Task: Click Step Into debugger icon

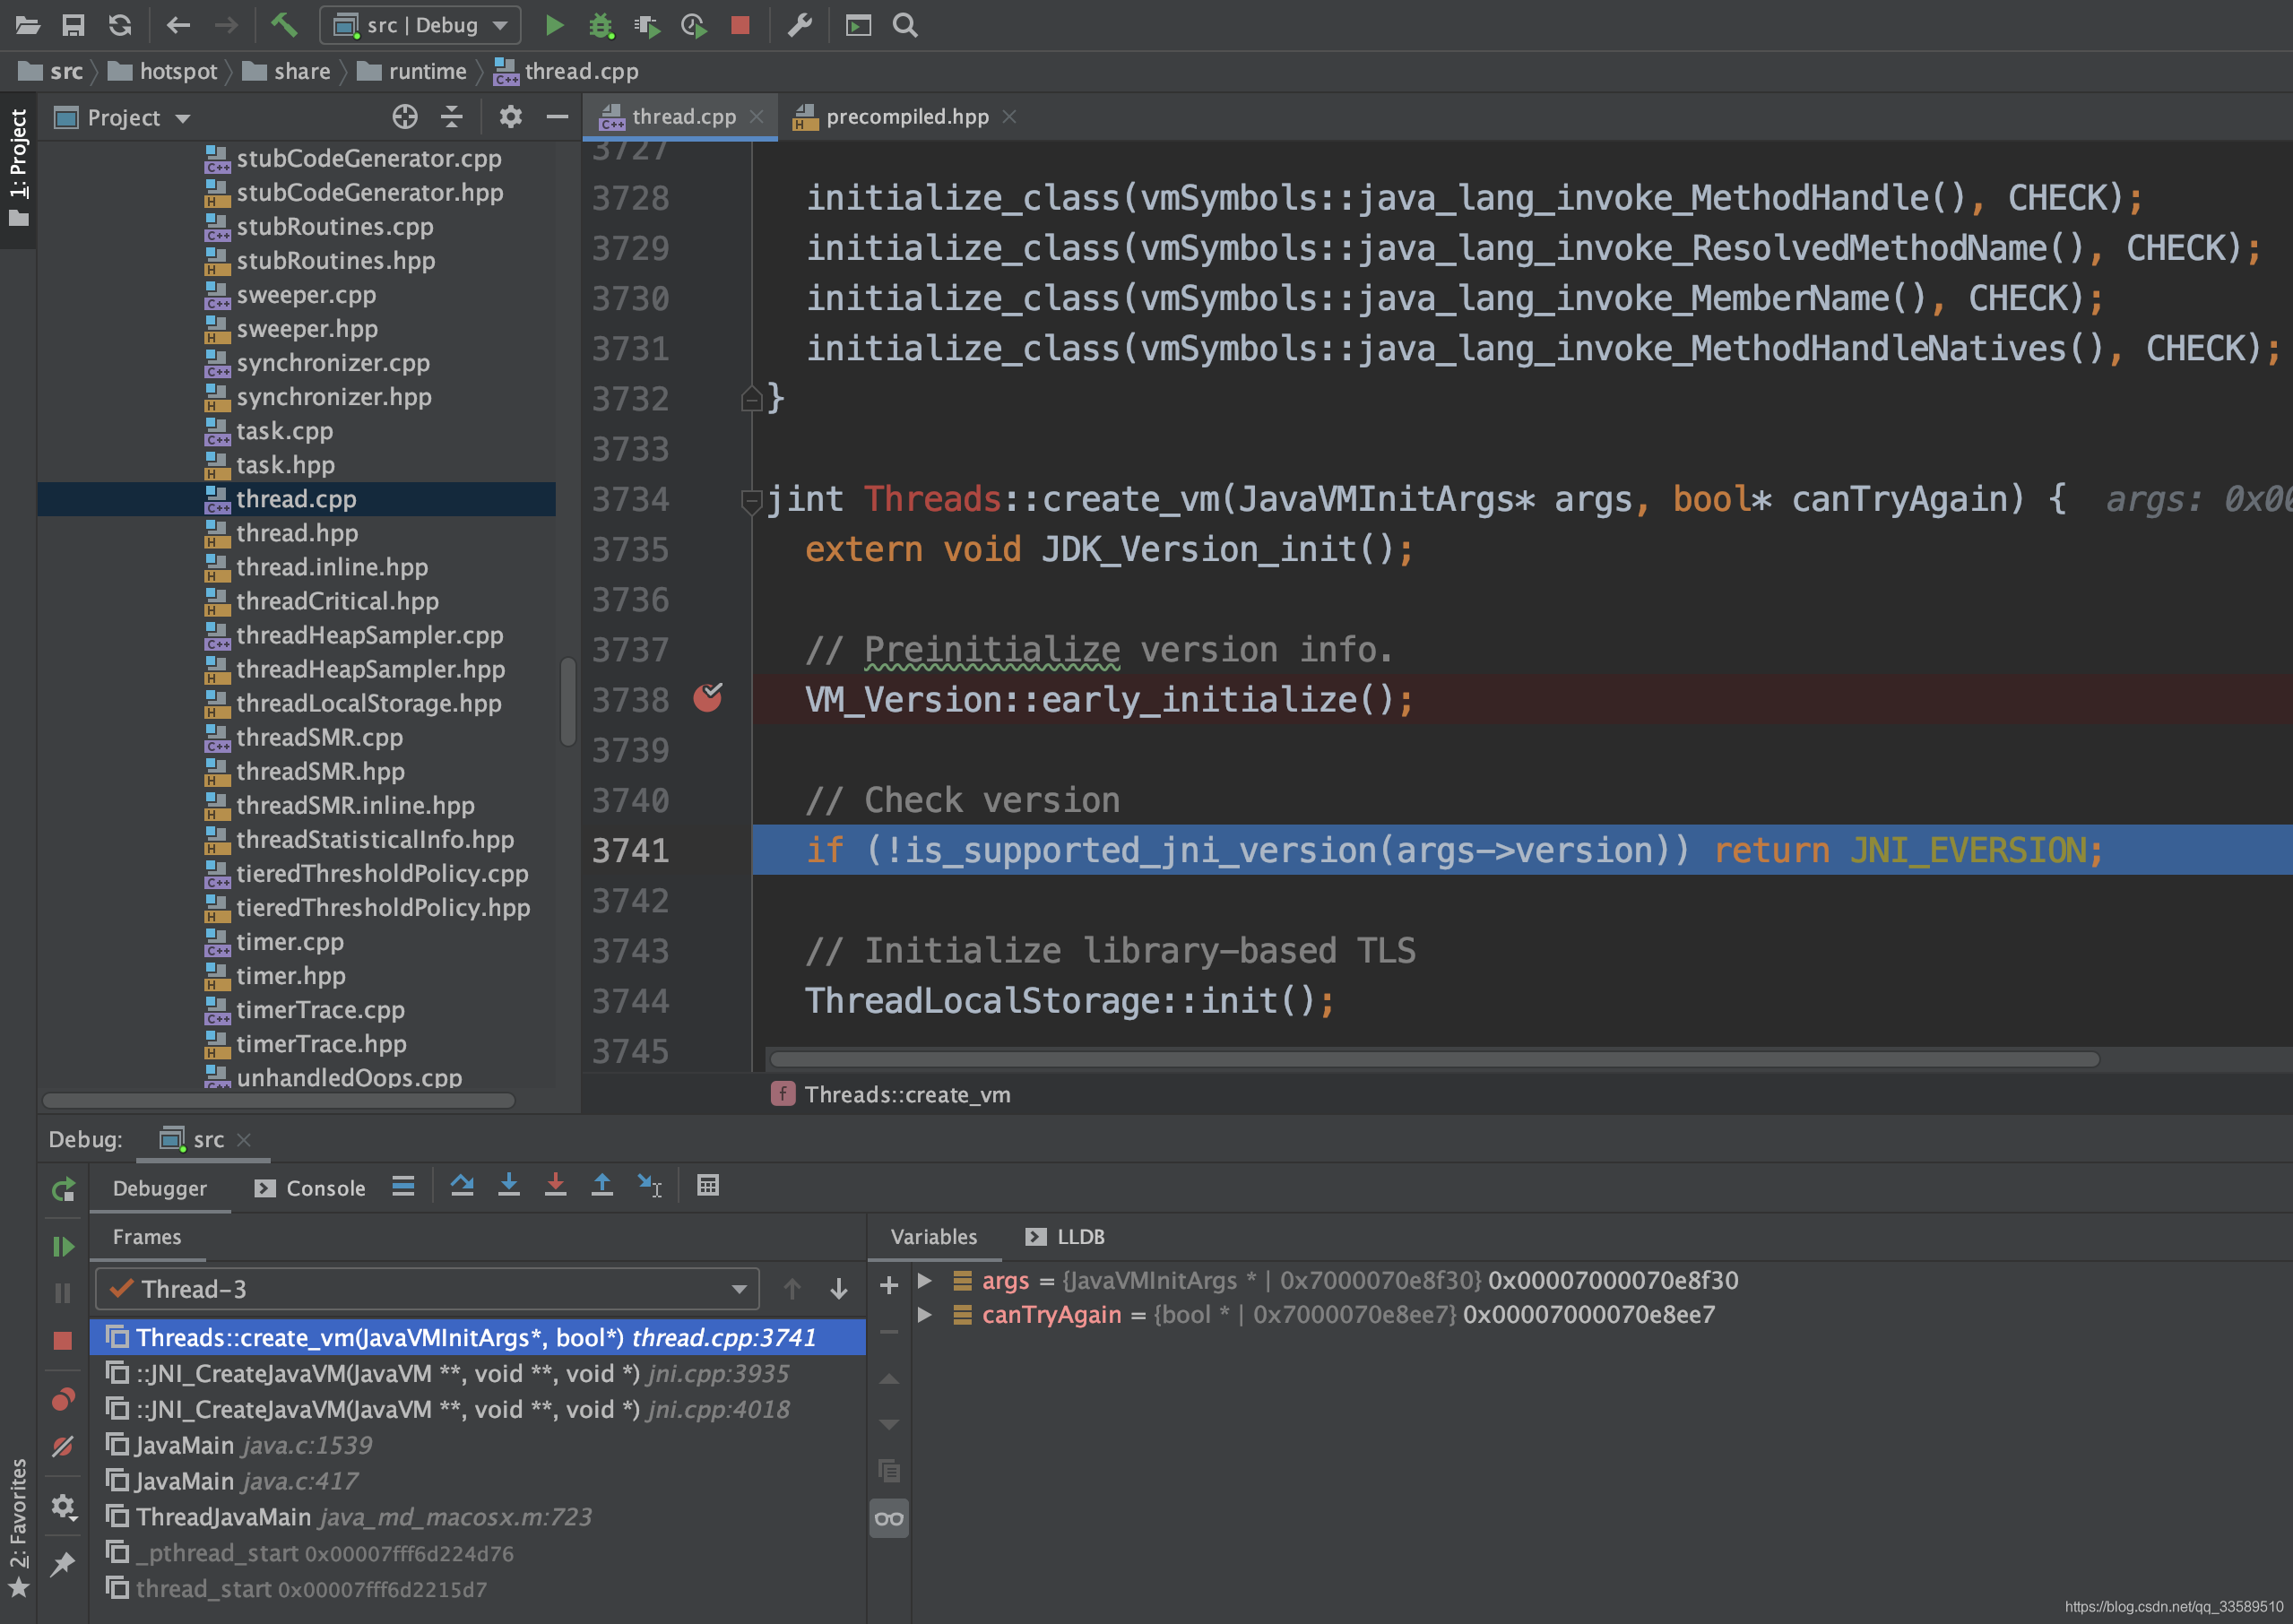Action: (x=509, y=1186)
